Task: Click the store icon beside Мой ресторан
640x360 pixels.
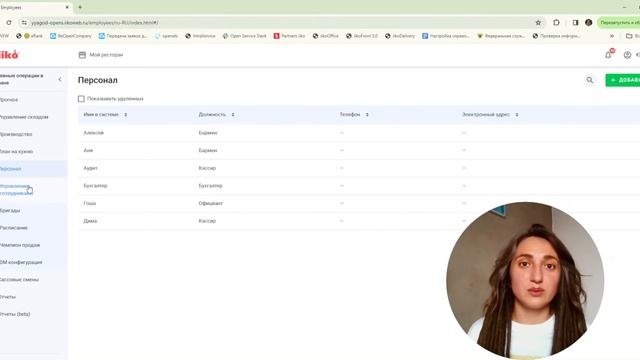Action: [82, 55]
